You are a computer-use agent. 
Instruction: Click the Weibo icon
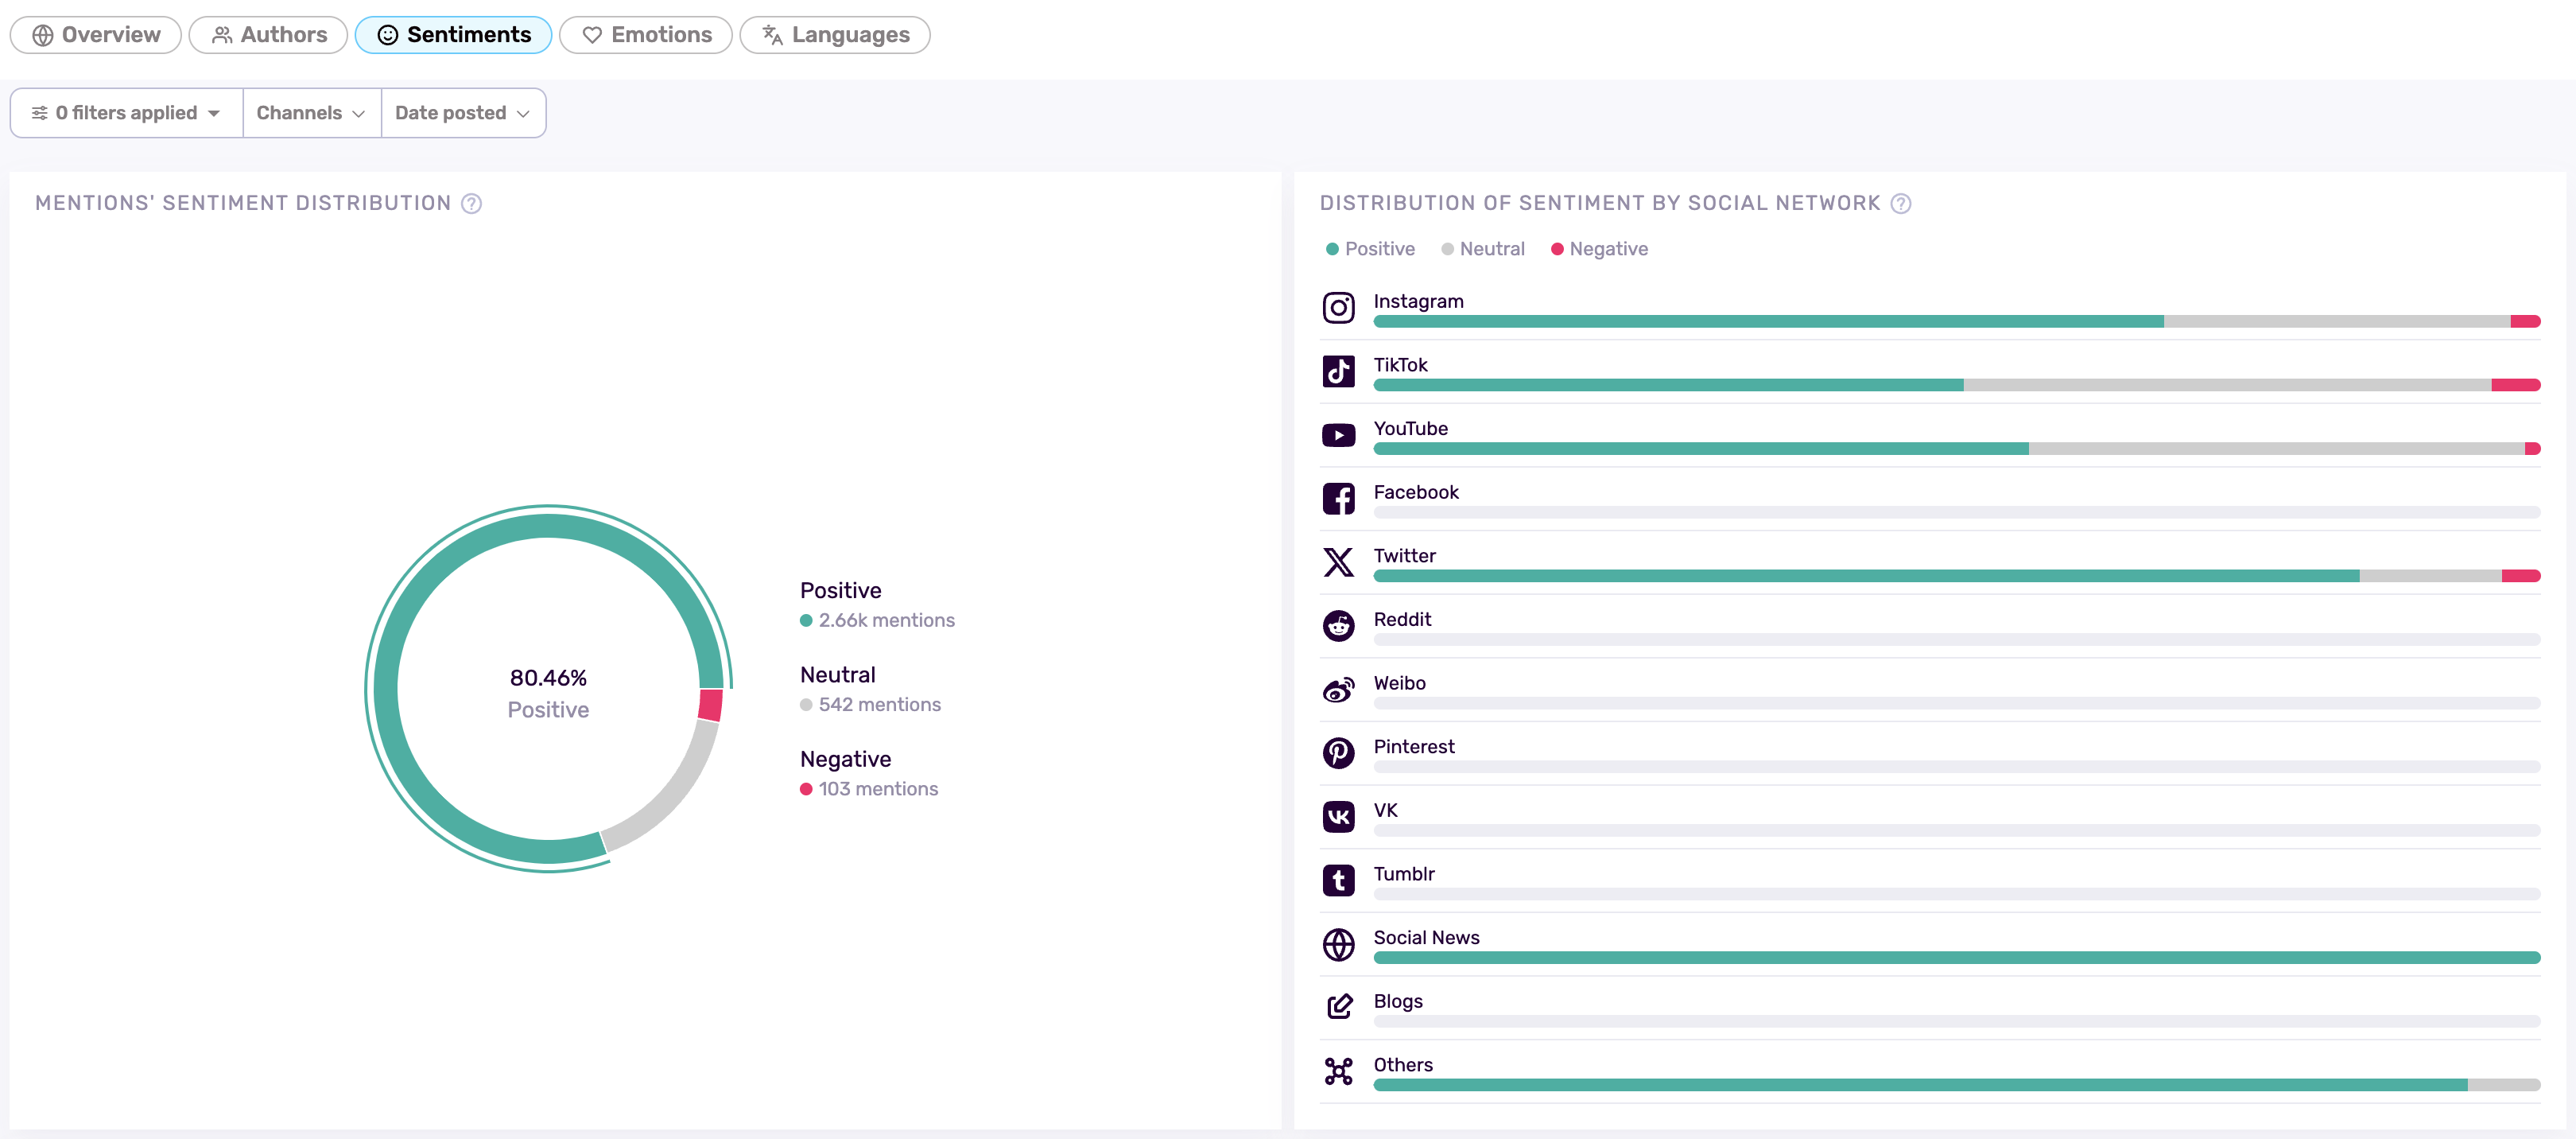tap(1339, 689)
